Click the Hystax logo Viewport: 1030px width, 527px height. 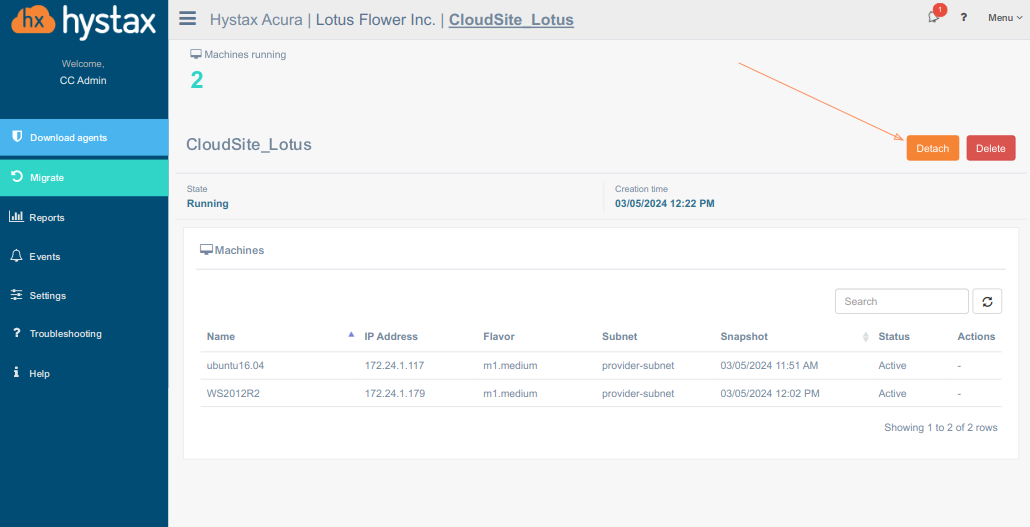(83, 20)
